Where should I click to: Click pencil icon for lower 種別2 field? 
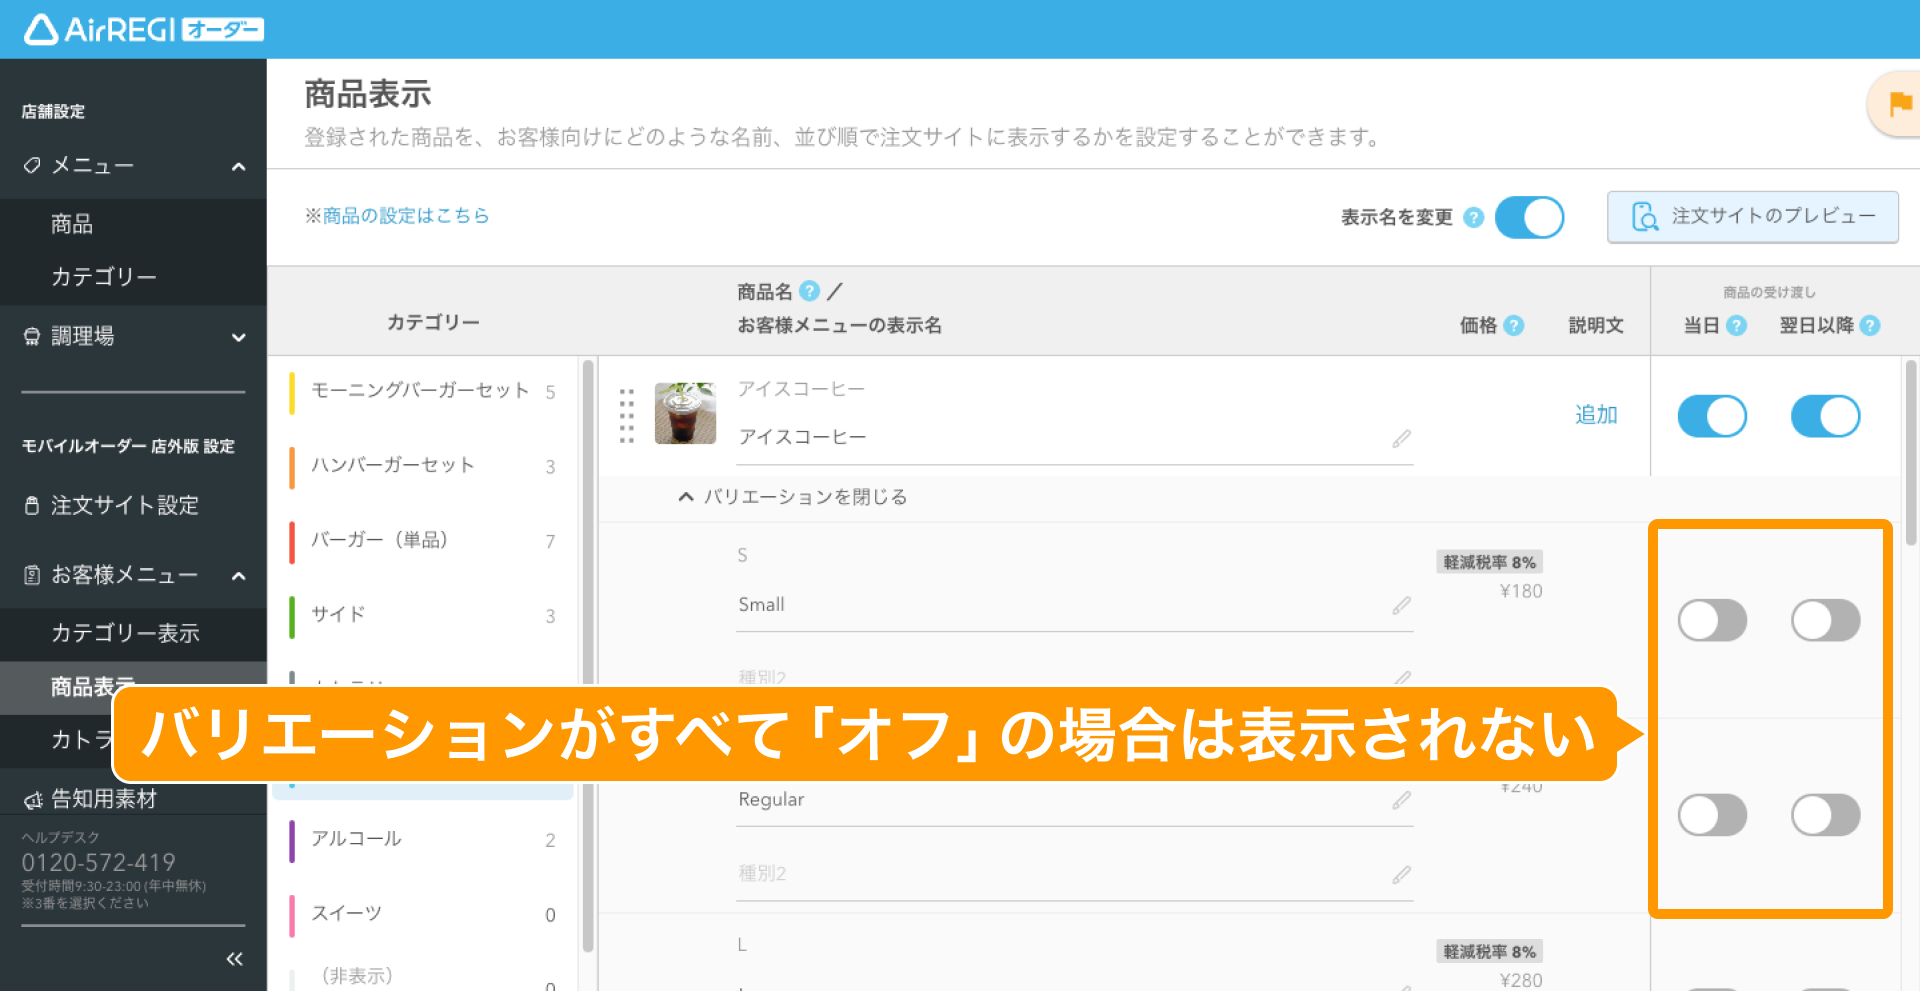(x=1402, y=874)
